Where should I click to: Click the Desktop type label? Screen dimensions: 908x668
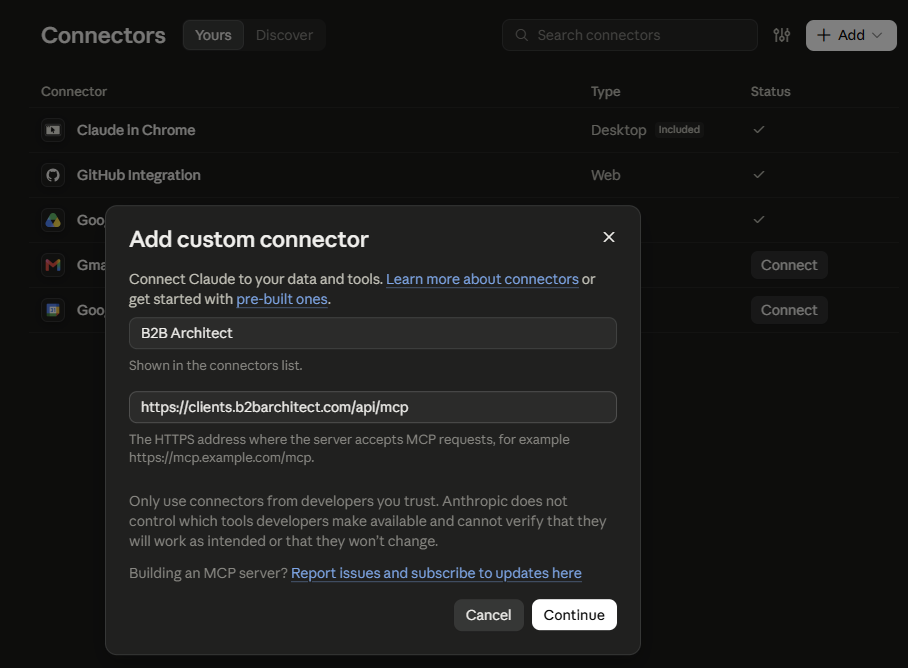click(x=618, y=130)
